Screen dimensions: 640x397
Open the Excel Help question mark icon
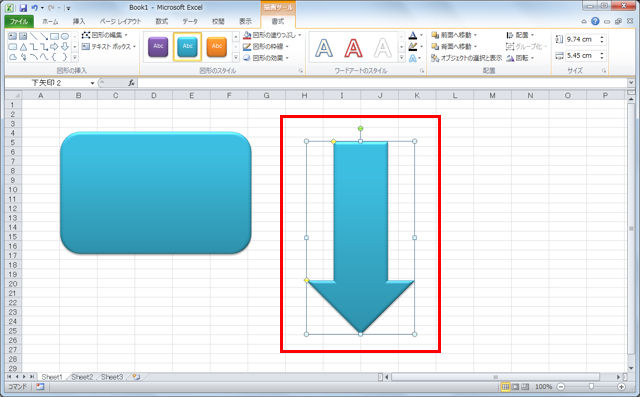[x=595, y=21]
